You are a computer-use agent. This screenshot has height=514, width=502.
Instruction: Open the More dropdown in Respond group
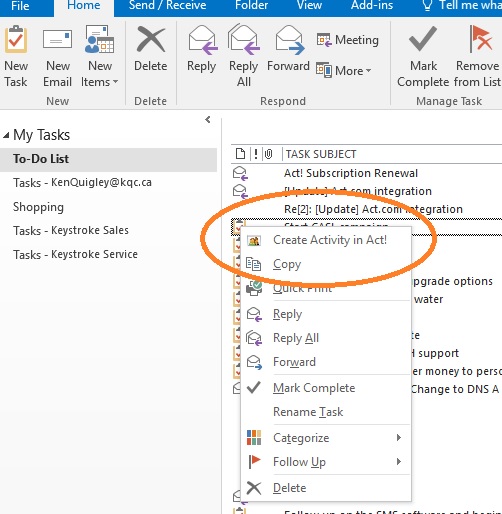pos(343,70)
